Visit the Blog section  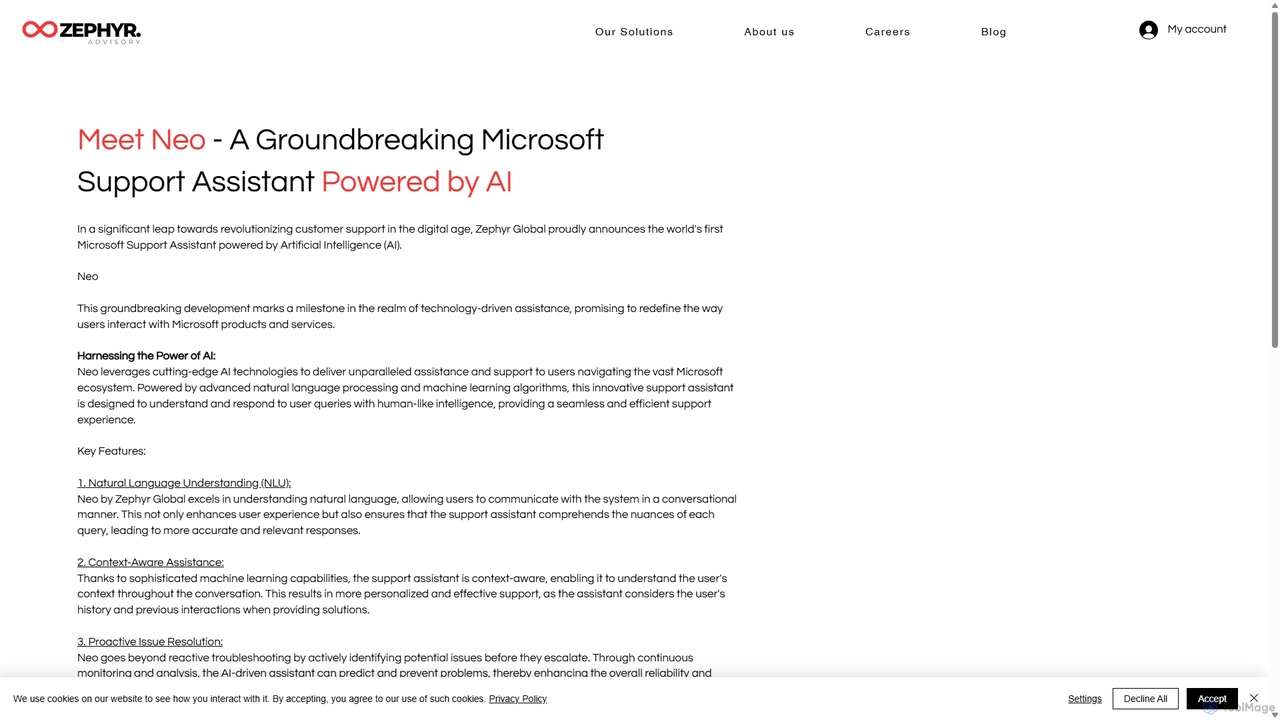[x=994, y=32]
